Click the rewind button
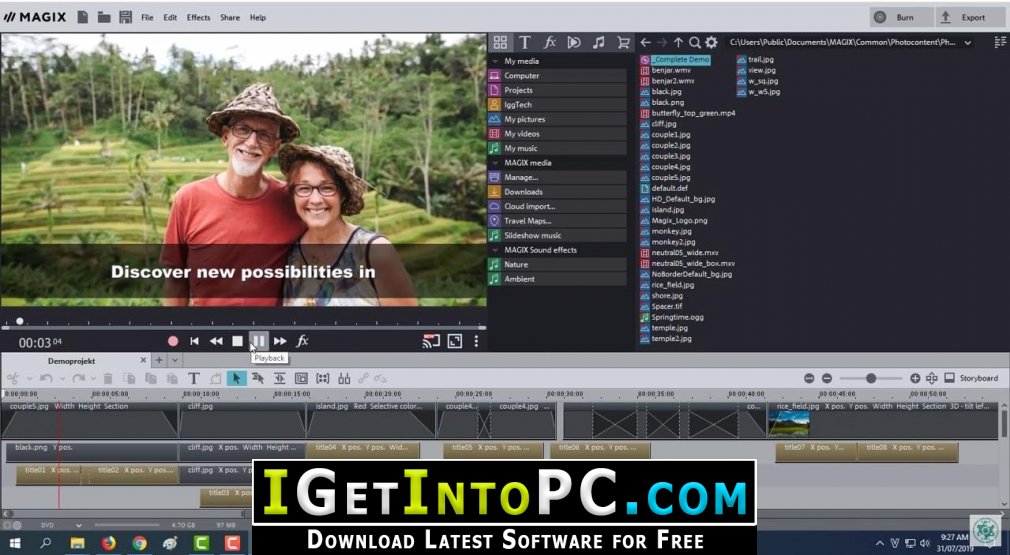 click(216, 341)
